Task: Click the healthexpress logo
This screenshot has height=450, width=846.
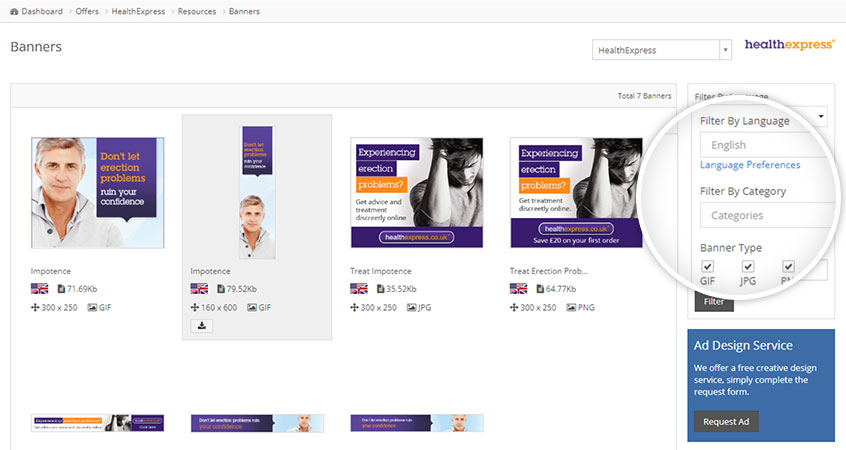Action: click(789, 45)
